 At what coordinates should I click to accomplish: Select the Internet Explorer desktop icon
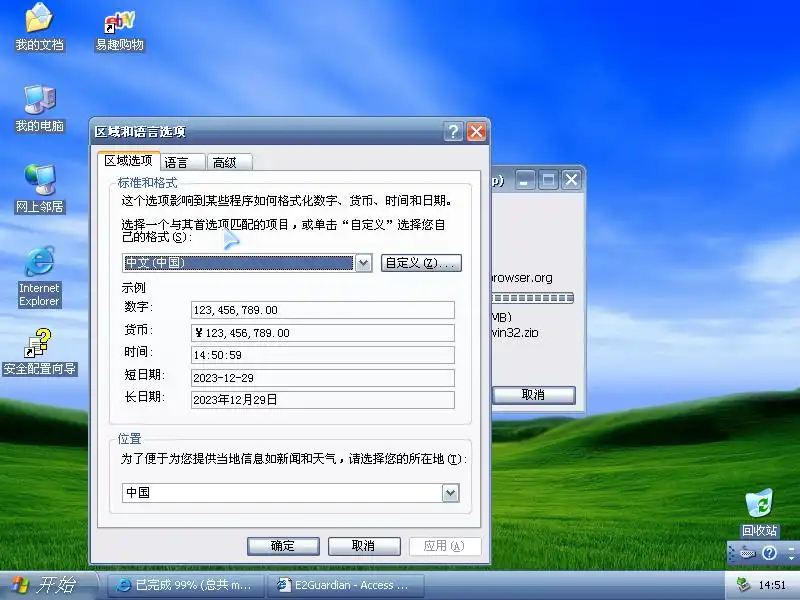click(x=39, y=277)
